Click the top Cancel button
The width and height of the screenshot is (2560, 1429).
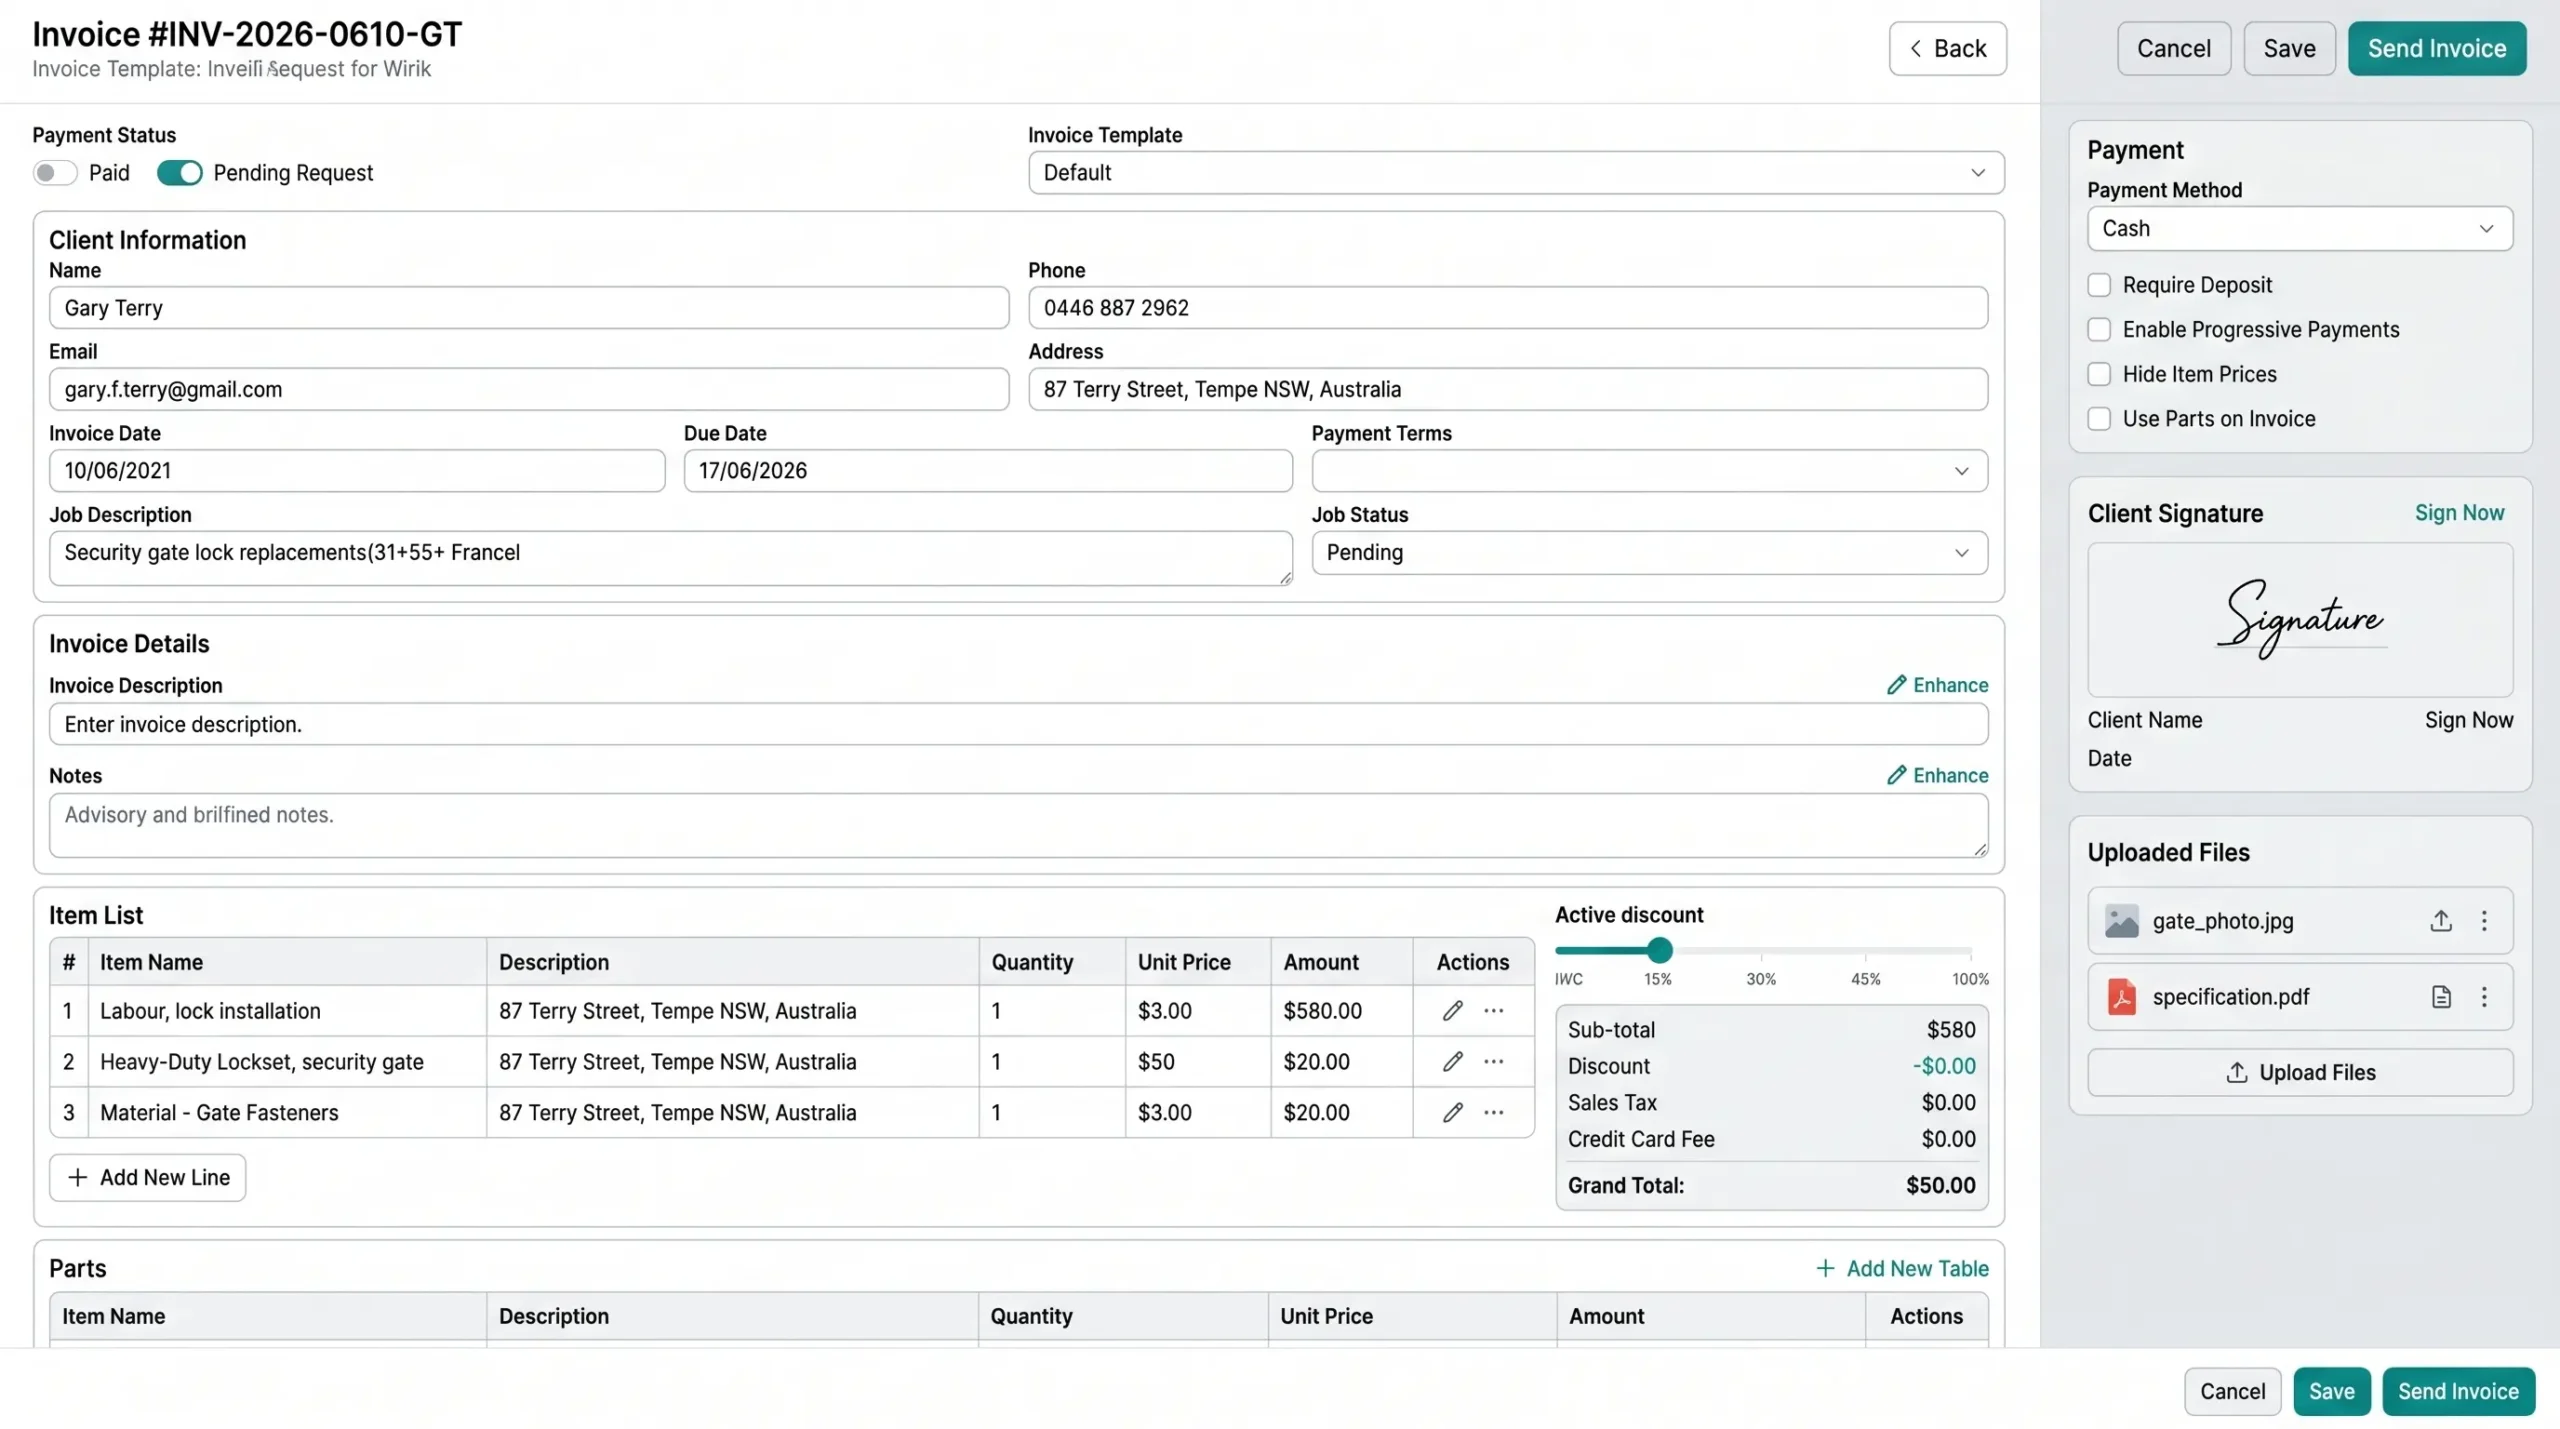[x=2173, y=48]
